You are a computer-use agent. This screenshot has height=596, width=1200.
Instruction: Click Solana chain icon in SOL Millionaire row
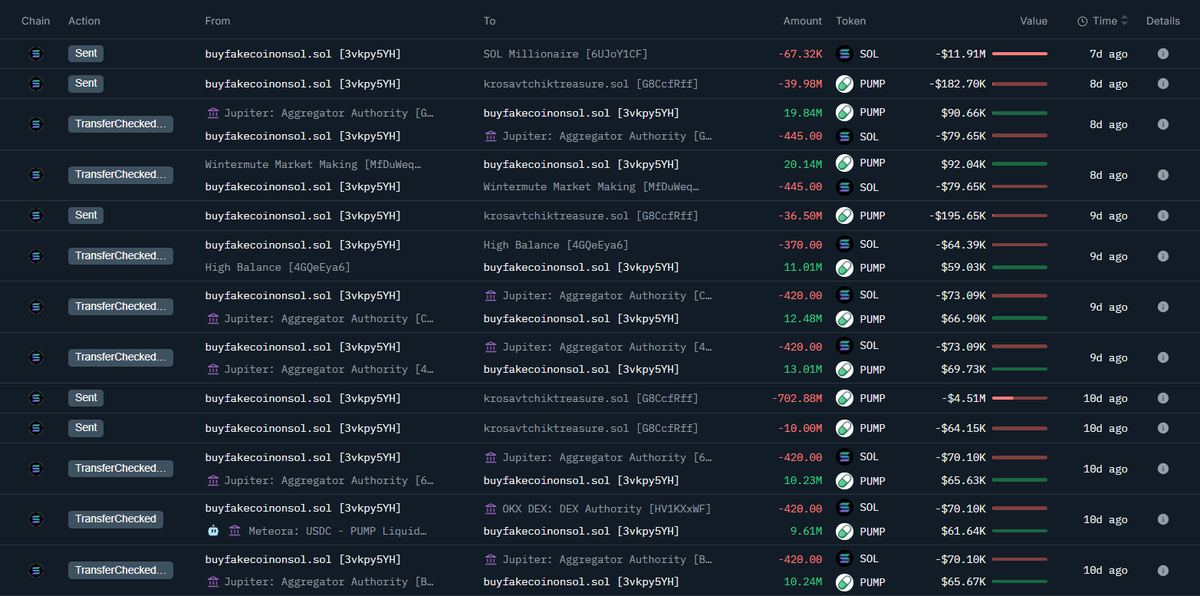click(x=37, y=54)
